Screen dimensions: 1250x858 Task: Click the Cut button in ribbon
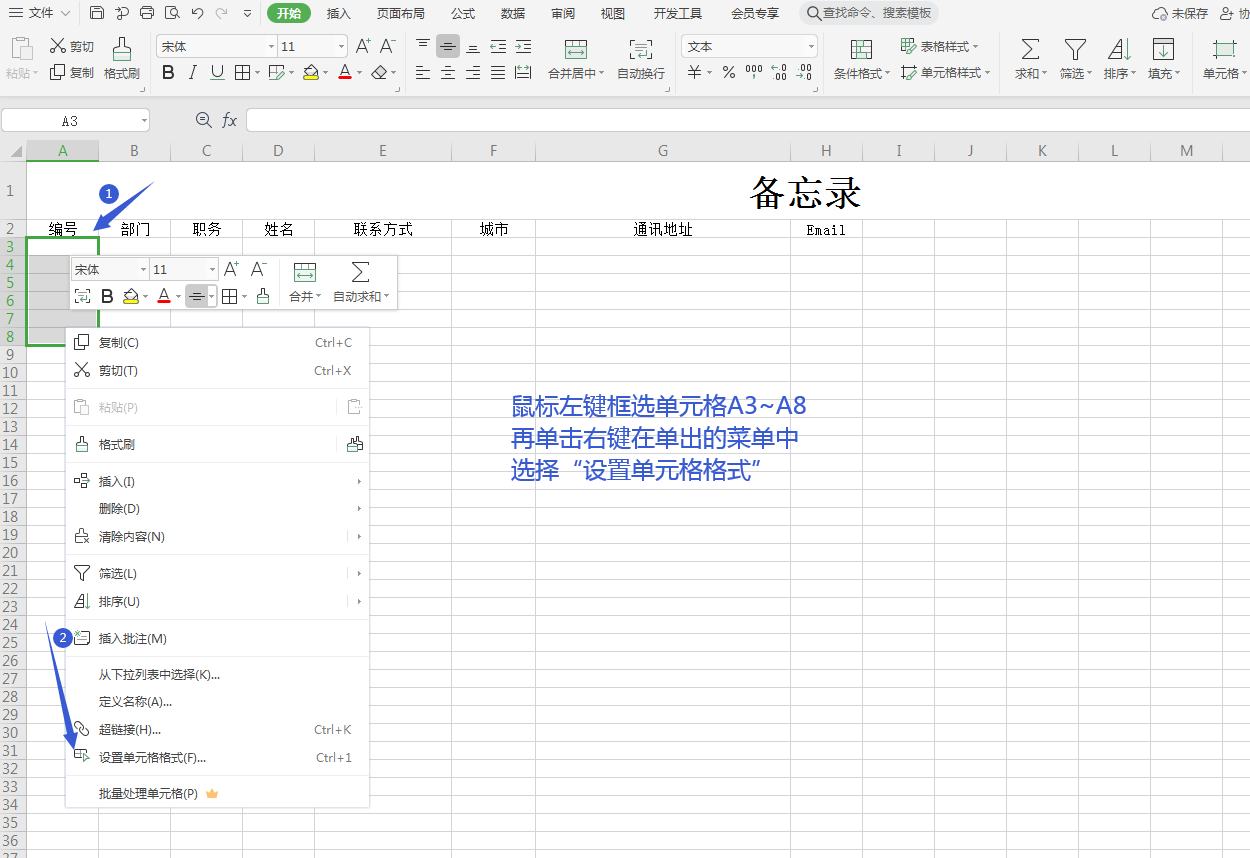[x=72, y=46]
